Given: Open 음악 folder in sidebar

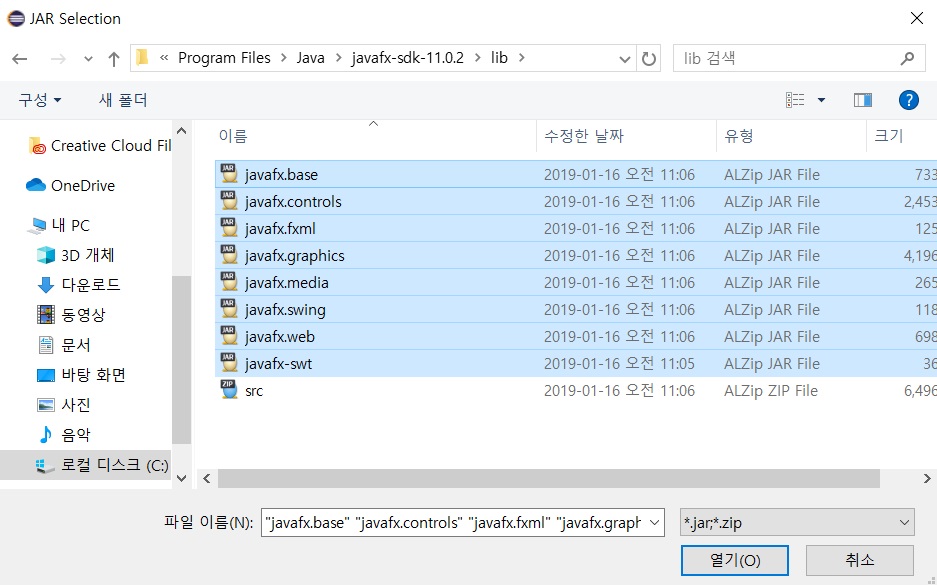Looking at the screenshot, I should tap(64, 434).
